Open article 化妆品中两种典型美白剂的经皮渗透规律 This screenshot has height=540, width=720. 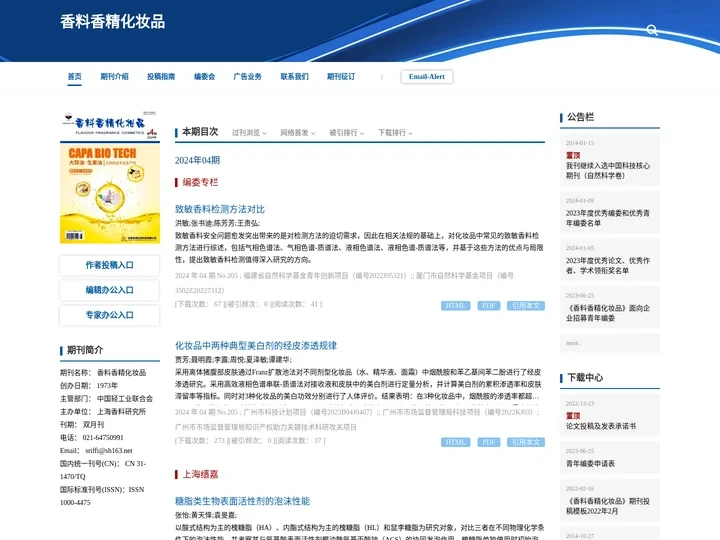pos(256,346)
